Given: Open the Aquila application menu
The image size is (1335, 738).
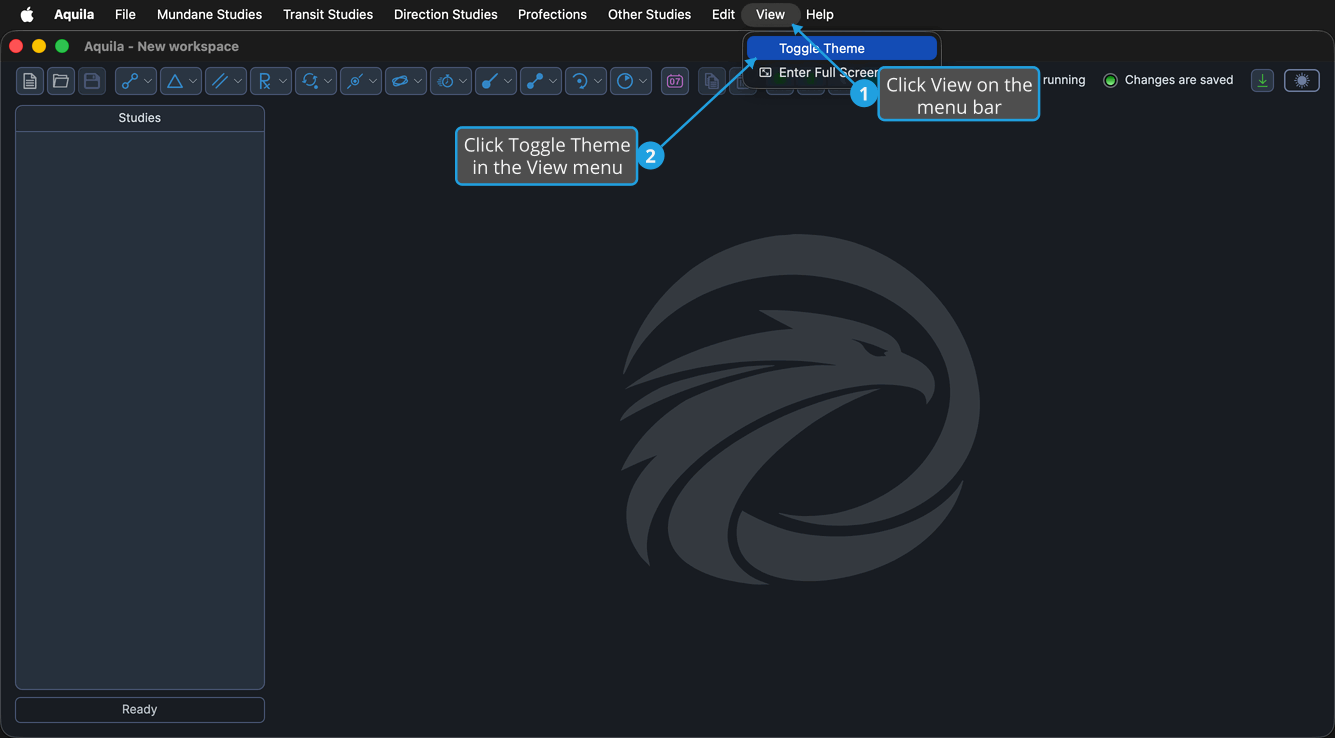Looking at the screenshot, I should [74, 14].
